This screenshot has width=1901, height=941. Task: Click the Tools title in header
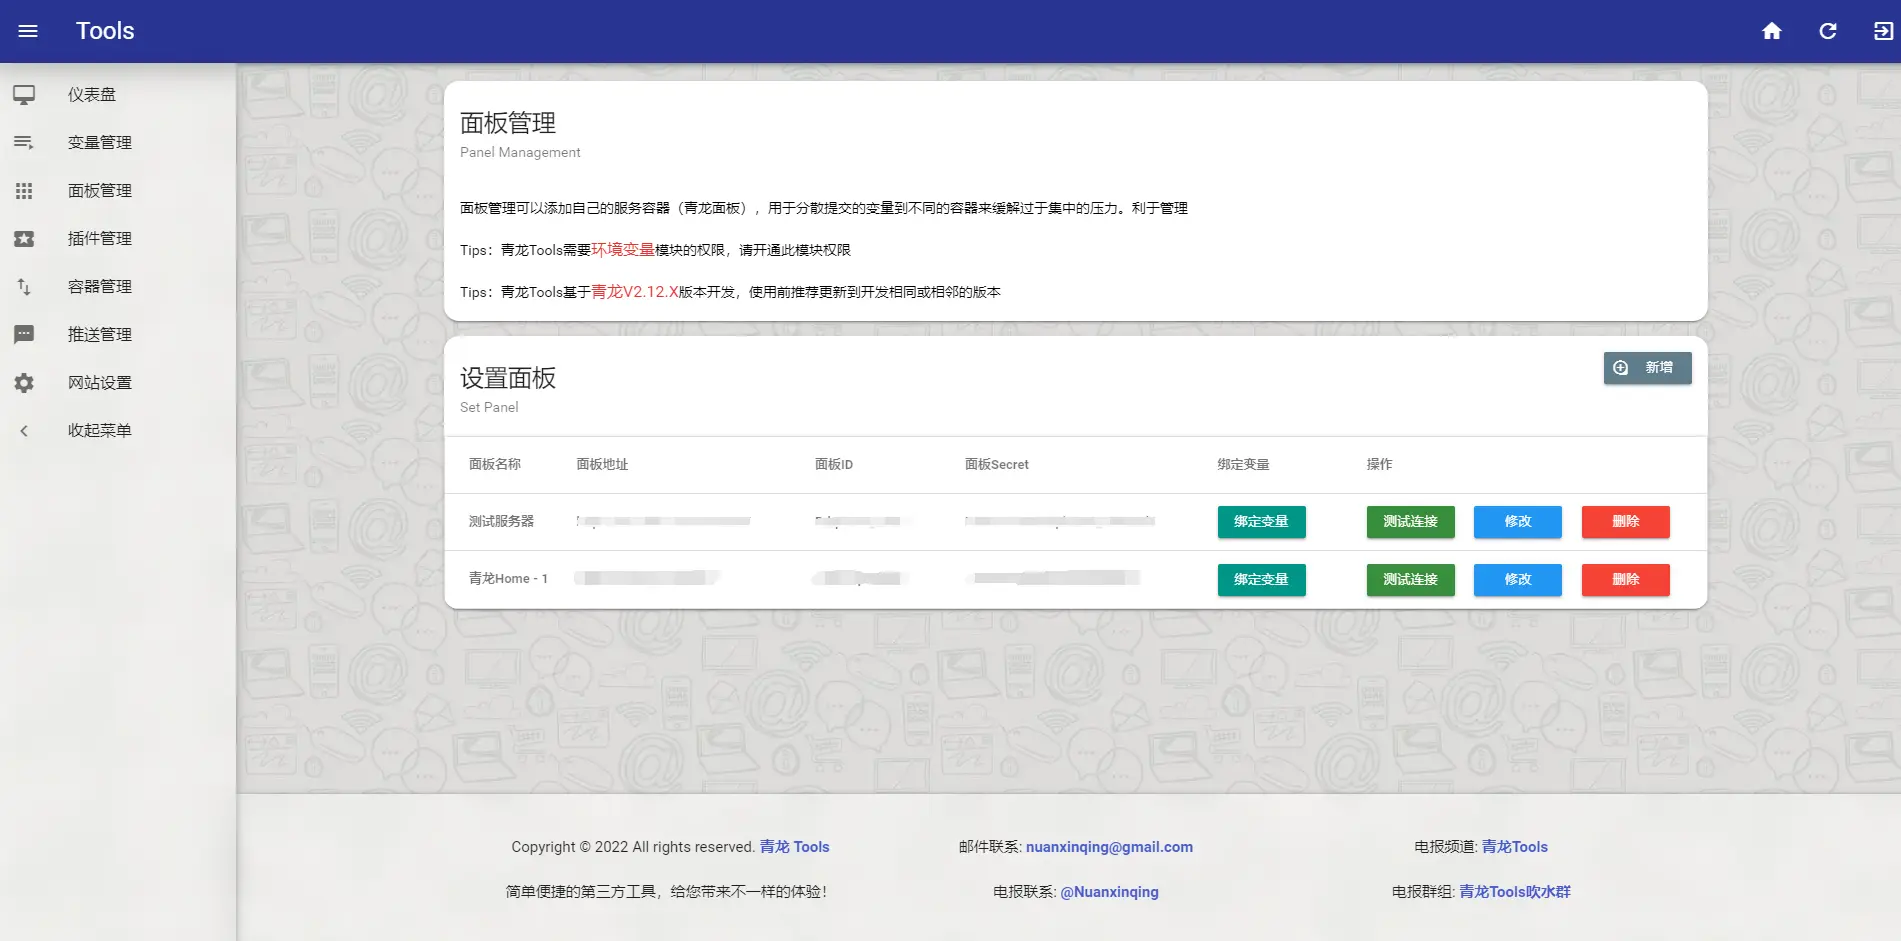click(105, 31)
